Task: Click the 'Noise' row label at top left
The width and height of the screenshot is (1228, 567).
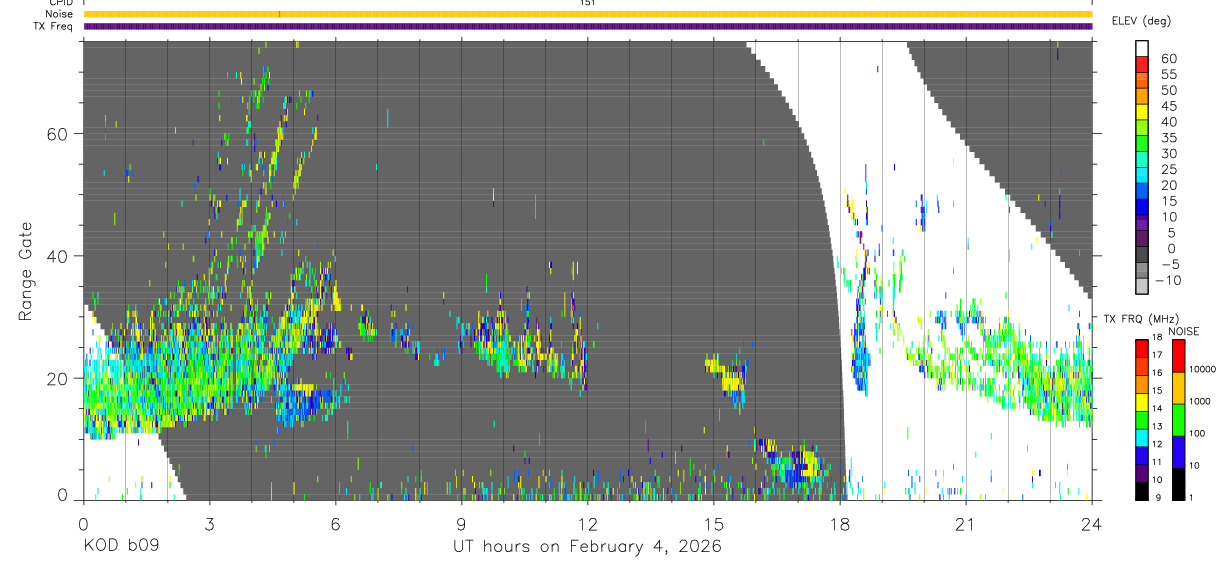Action: 59,14
